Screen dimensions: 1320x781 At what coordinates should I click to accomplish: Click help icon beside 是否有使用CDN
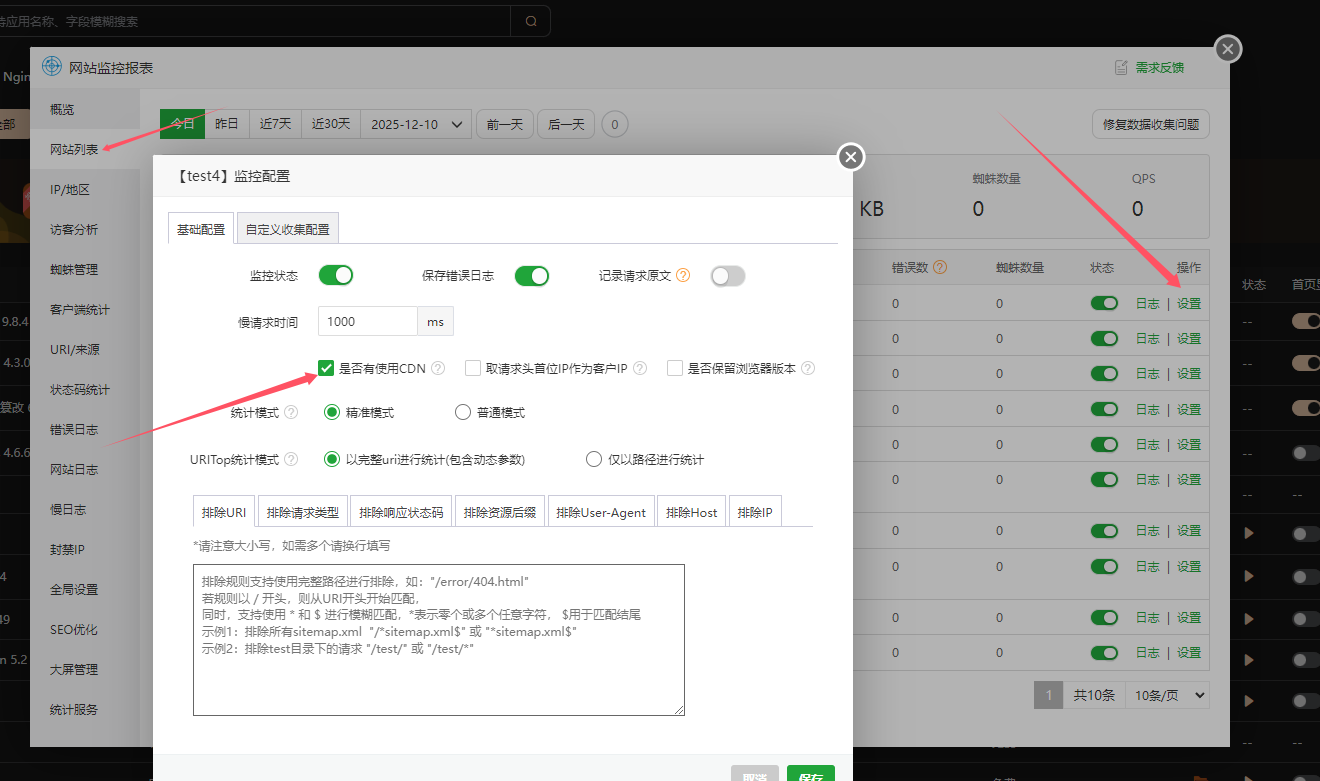pos(438,368)
